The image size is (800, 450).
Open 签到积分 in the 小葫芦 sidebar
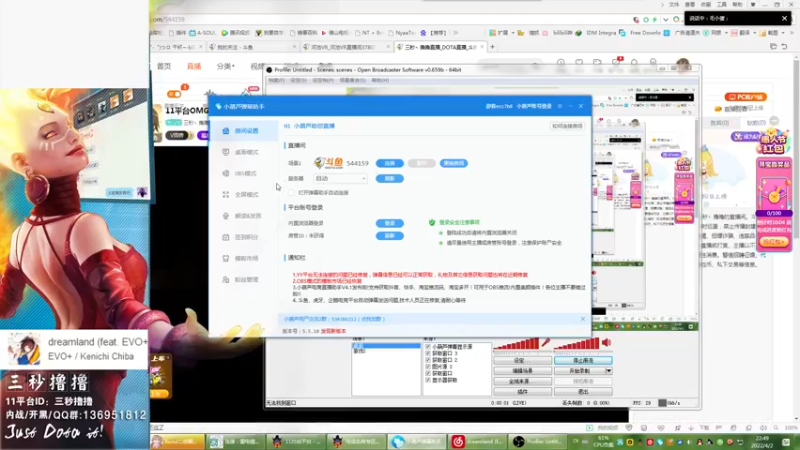click(x=244, y=237)
